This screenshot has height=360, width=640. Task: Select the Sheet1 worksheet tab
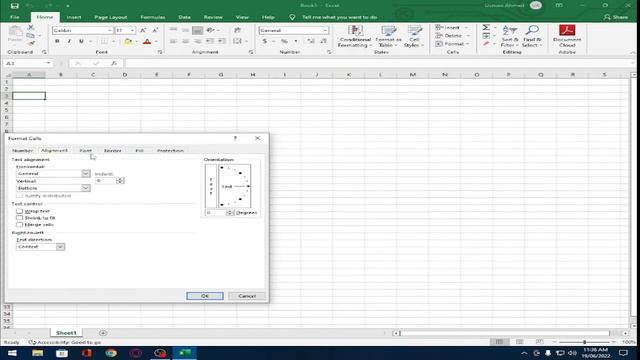(66, 333)
